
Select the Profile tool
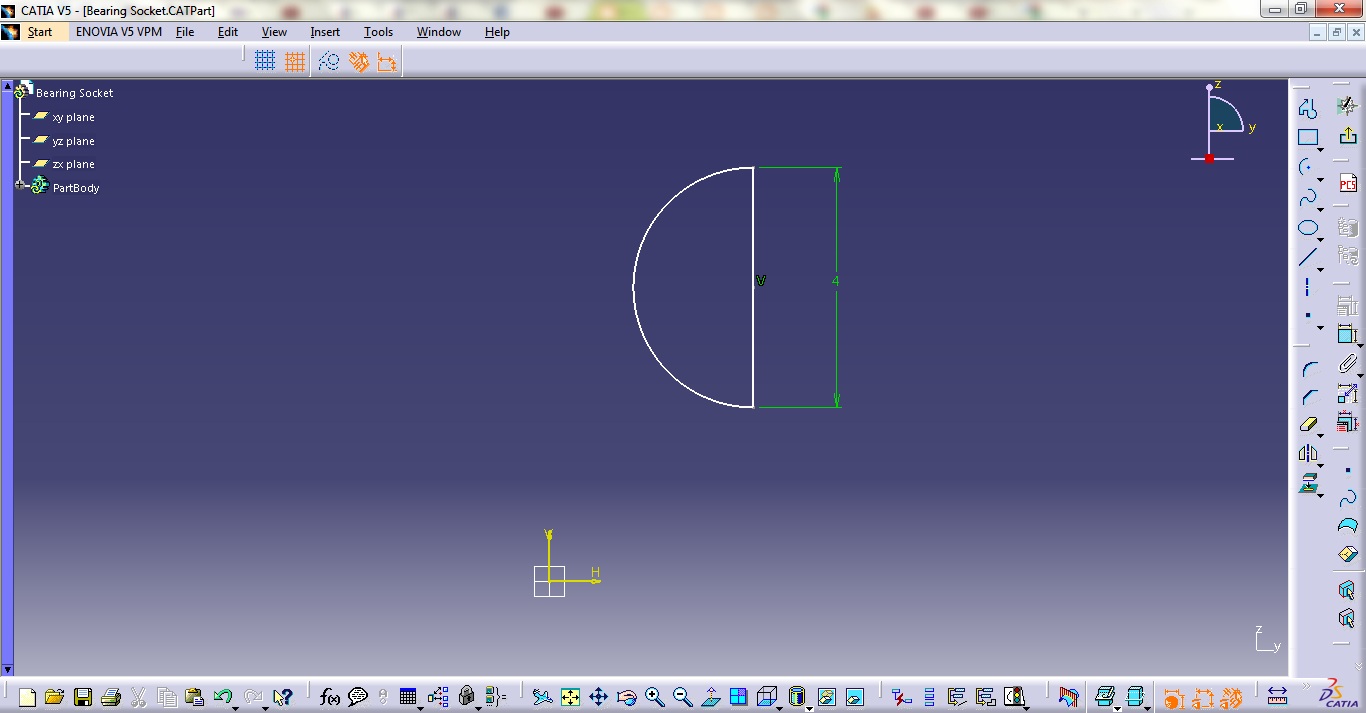tap(1310, 107)
